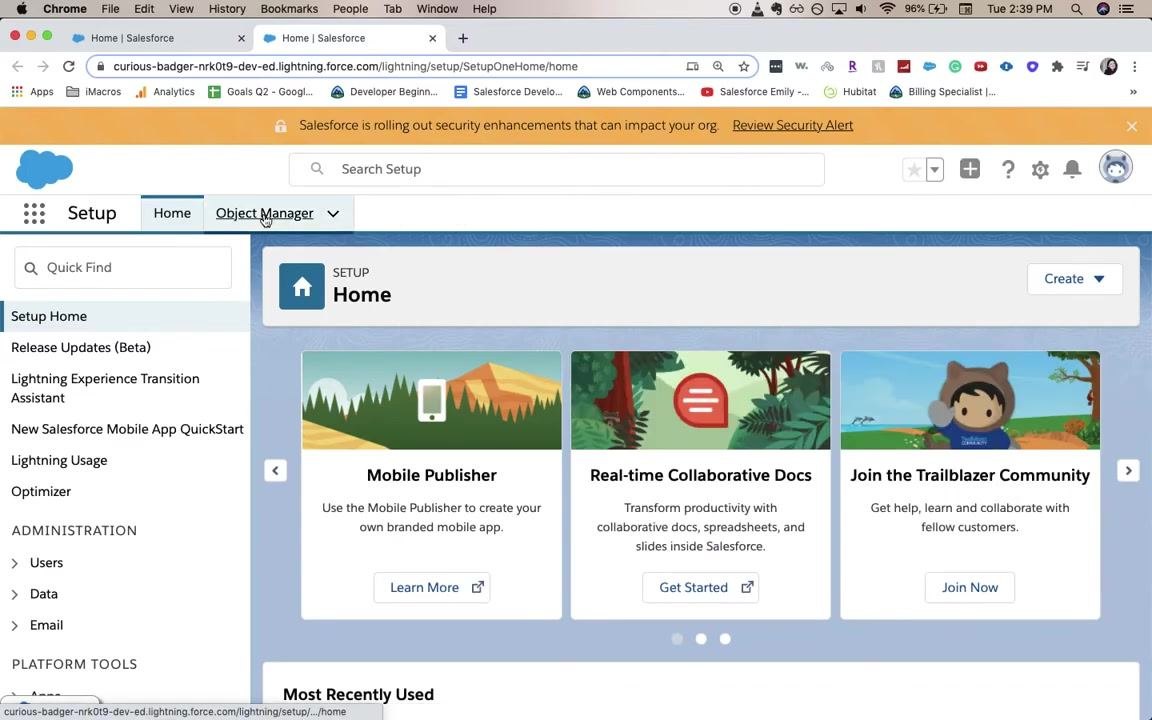Viewport: 1152px width, 720px height.
Task: Focus the Quick Find box
Action: coord(123,267)
